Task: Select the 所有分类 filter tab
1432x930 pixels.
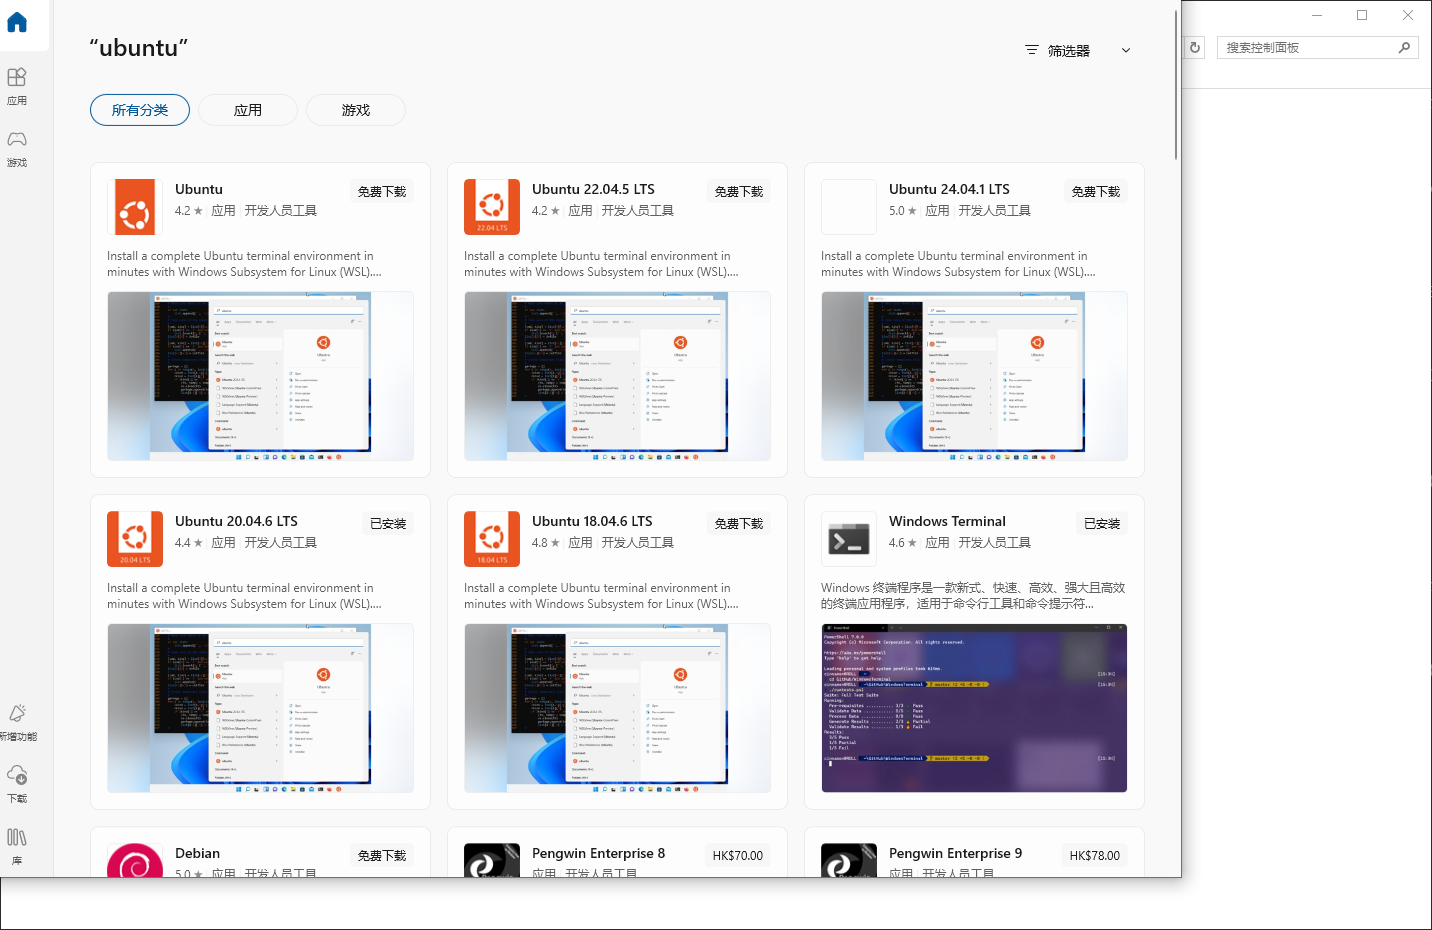Action: [x=140, y=110]
